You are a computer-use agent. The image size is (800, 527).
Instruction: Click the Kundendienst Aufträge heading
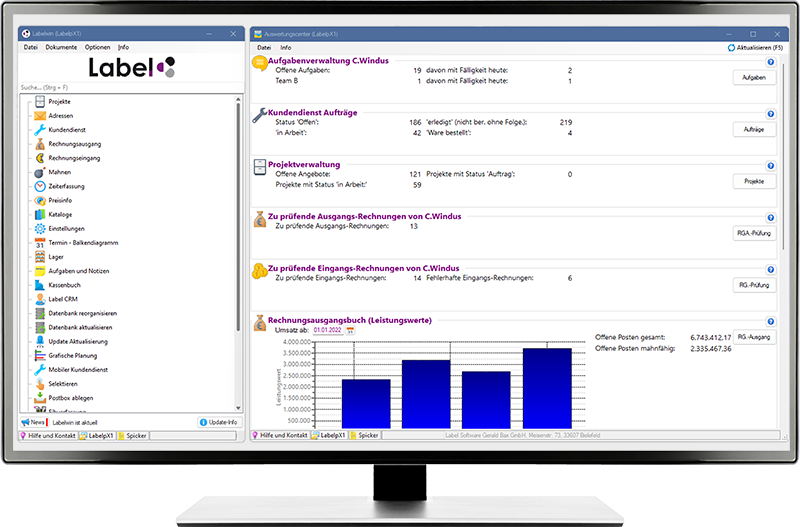313,113
